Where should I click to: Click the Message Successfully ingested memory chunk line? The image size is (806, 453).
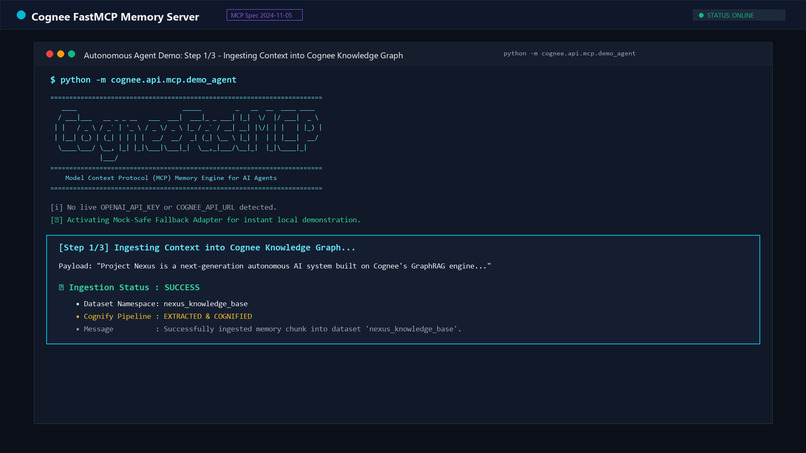[268, 329]
